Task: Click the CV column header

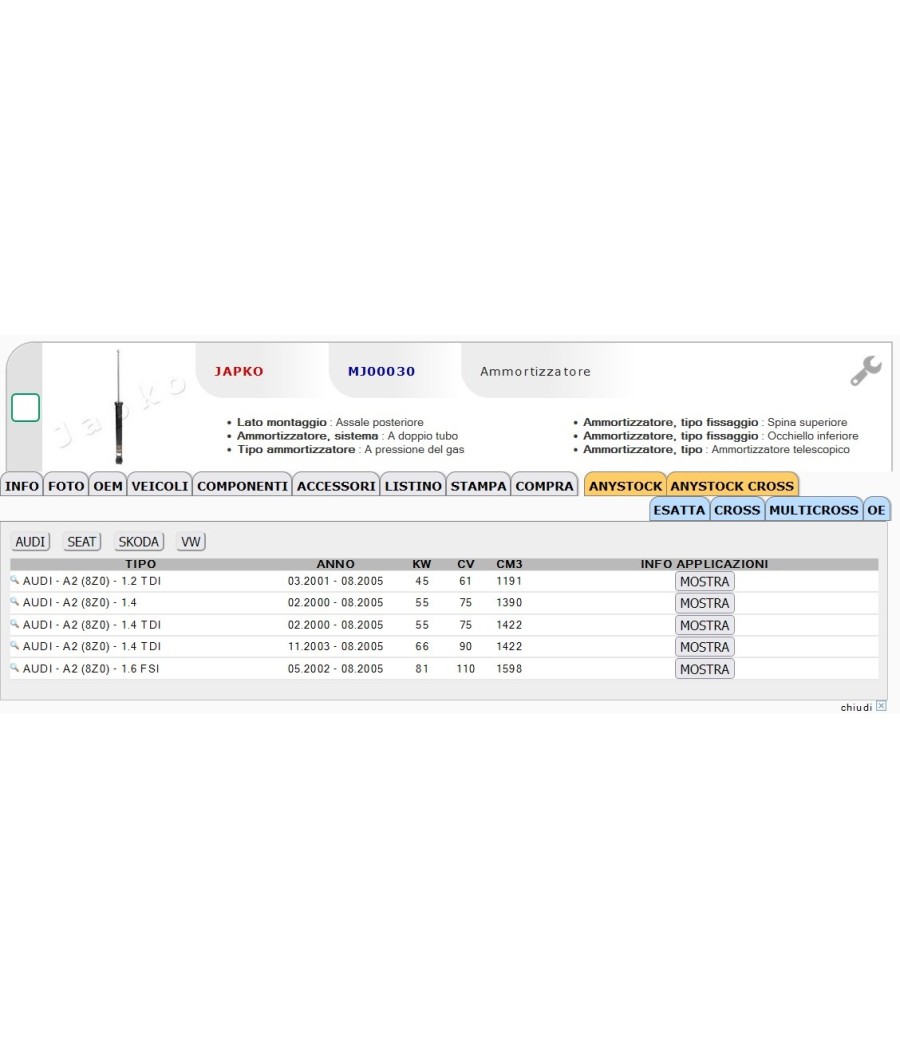Action: (465, 564)
